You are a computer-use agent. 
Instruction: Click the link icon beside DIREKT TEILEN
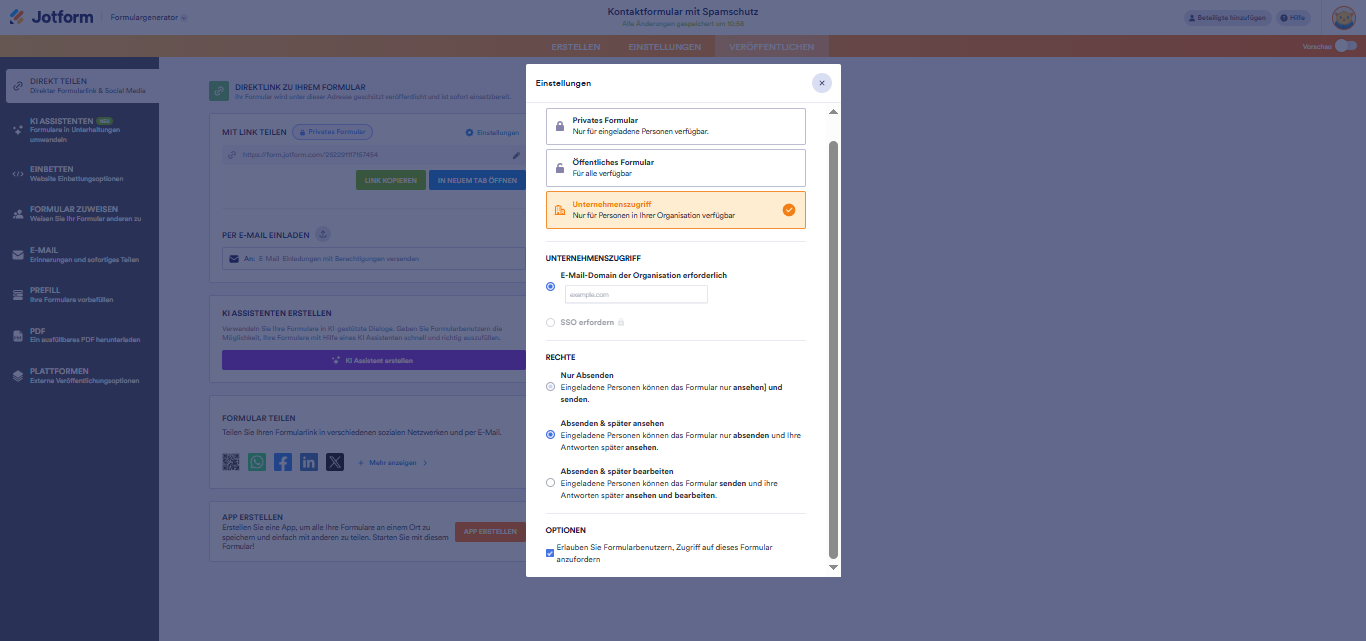(x=18, y=86)
